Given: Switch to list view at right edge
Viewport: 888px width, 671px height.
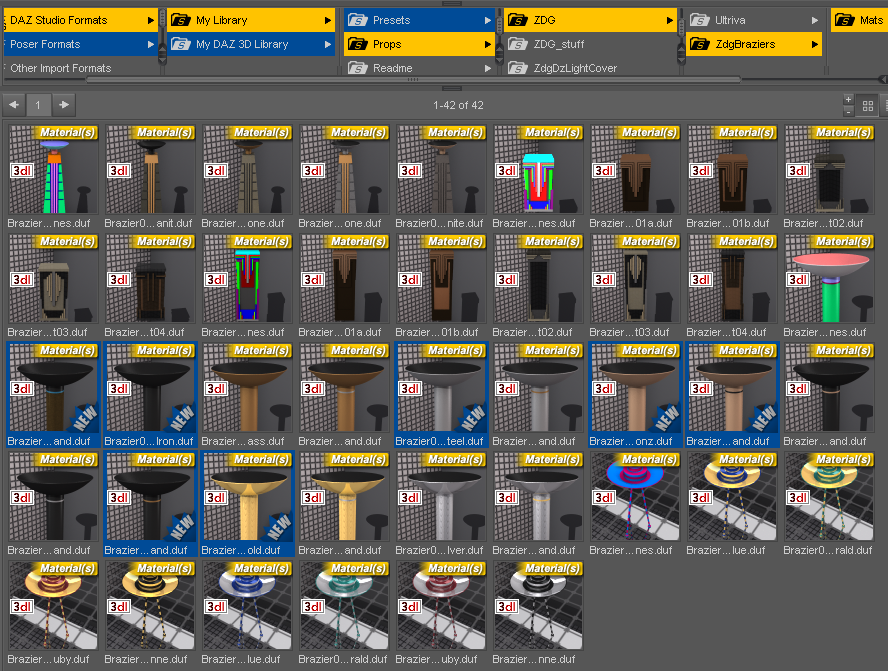Looking at the screenshot, I should [x=885, y=106].
